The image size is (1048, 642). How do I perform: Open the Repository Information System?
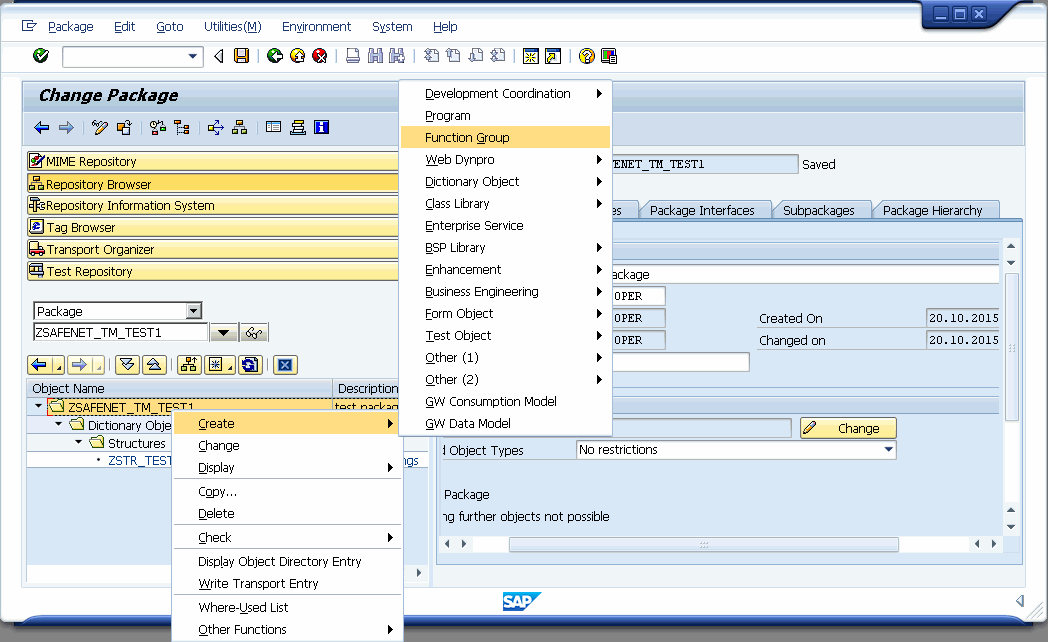[x=213, y=205]
